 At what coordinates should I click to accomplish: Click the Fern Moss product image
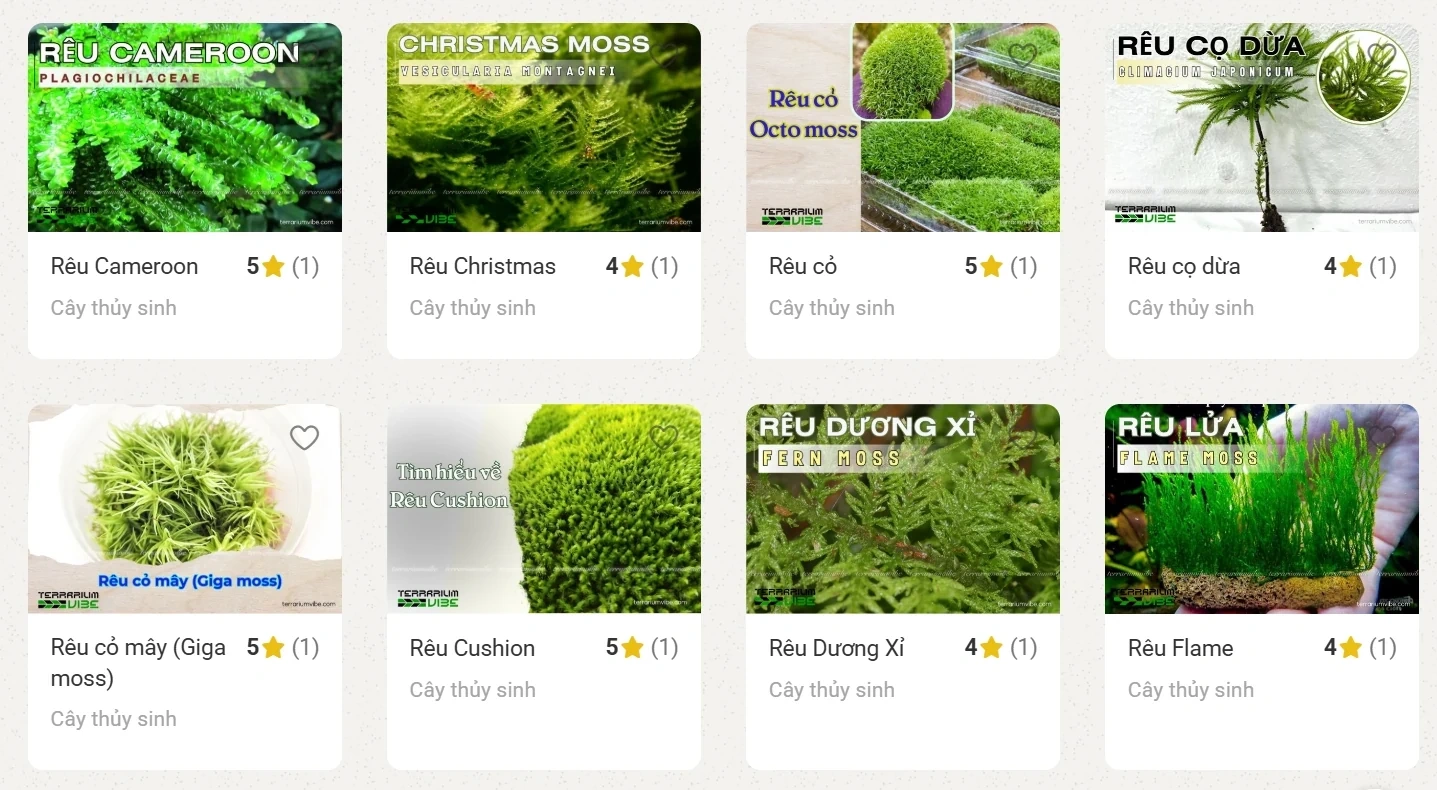point(902,509)
